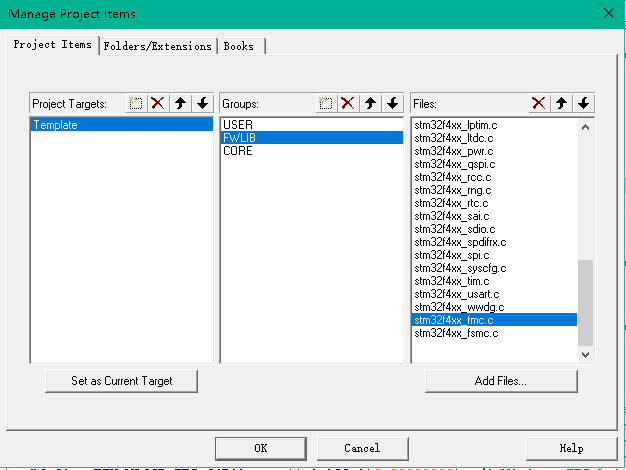Open the Folders/Extensions tab
Screen dimensions: 626x470
[x=158, y=46]
